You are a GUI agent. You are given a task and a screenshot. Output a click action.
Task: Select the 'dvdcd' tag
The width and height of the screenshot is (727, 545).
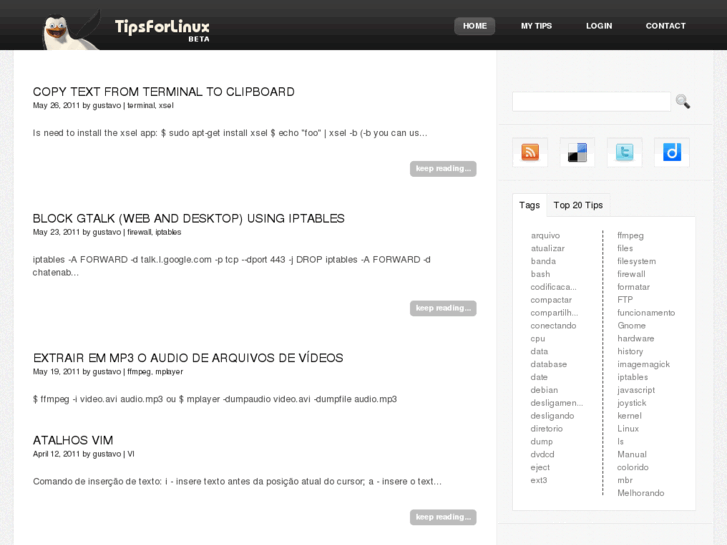542,455
